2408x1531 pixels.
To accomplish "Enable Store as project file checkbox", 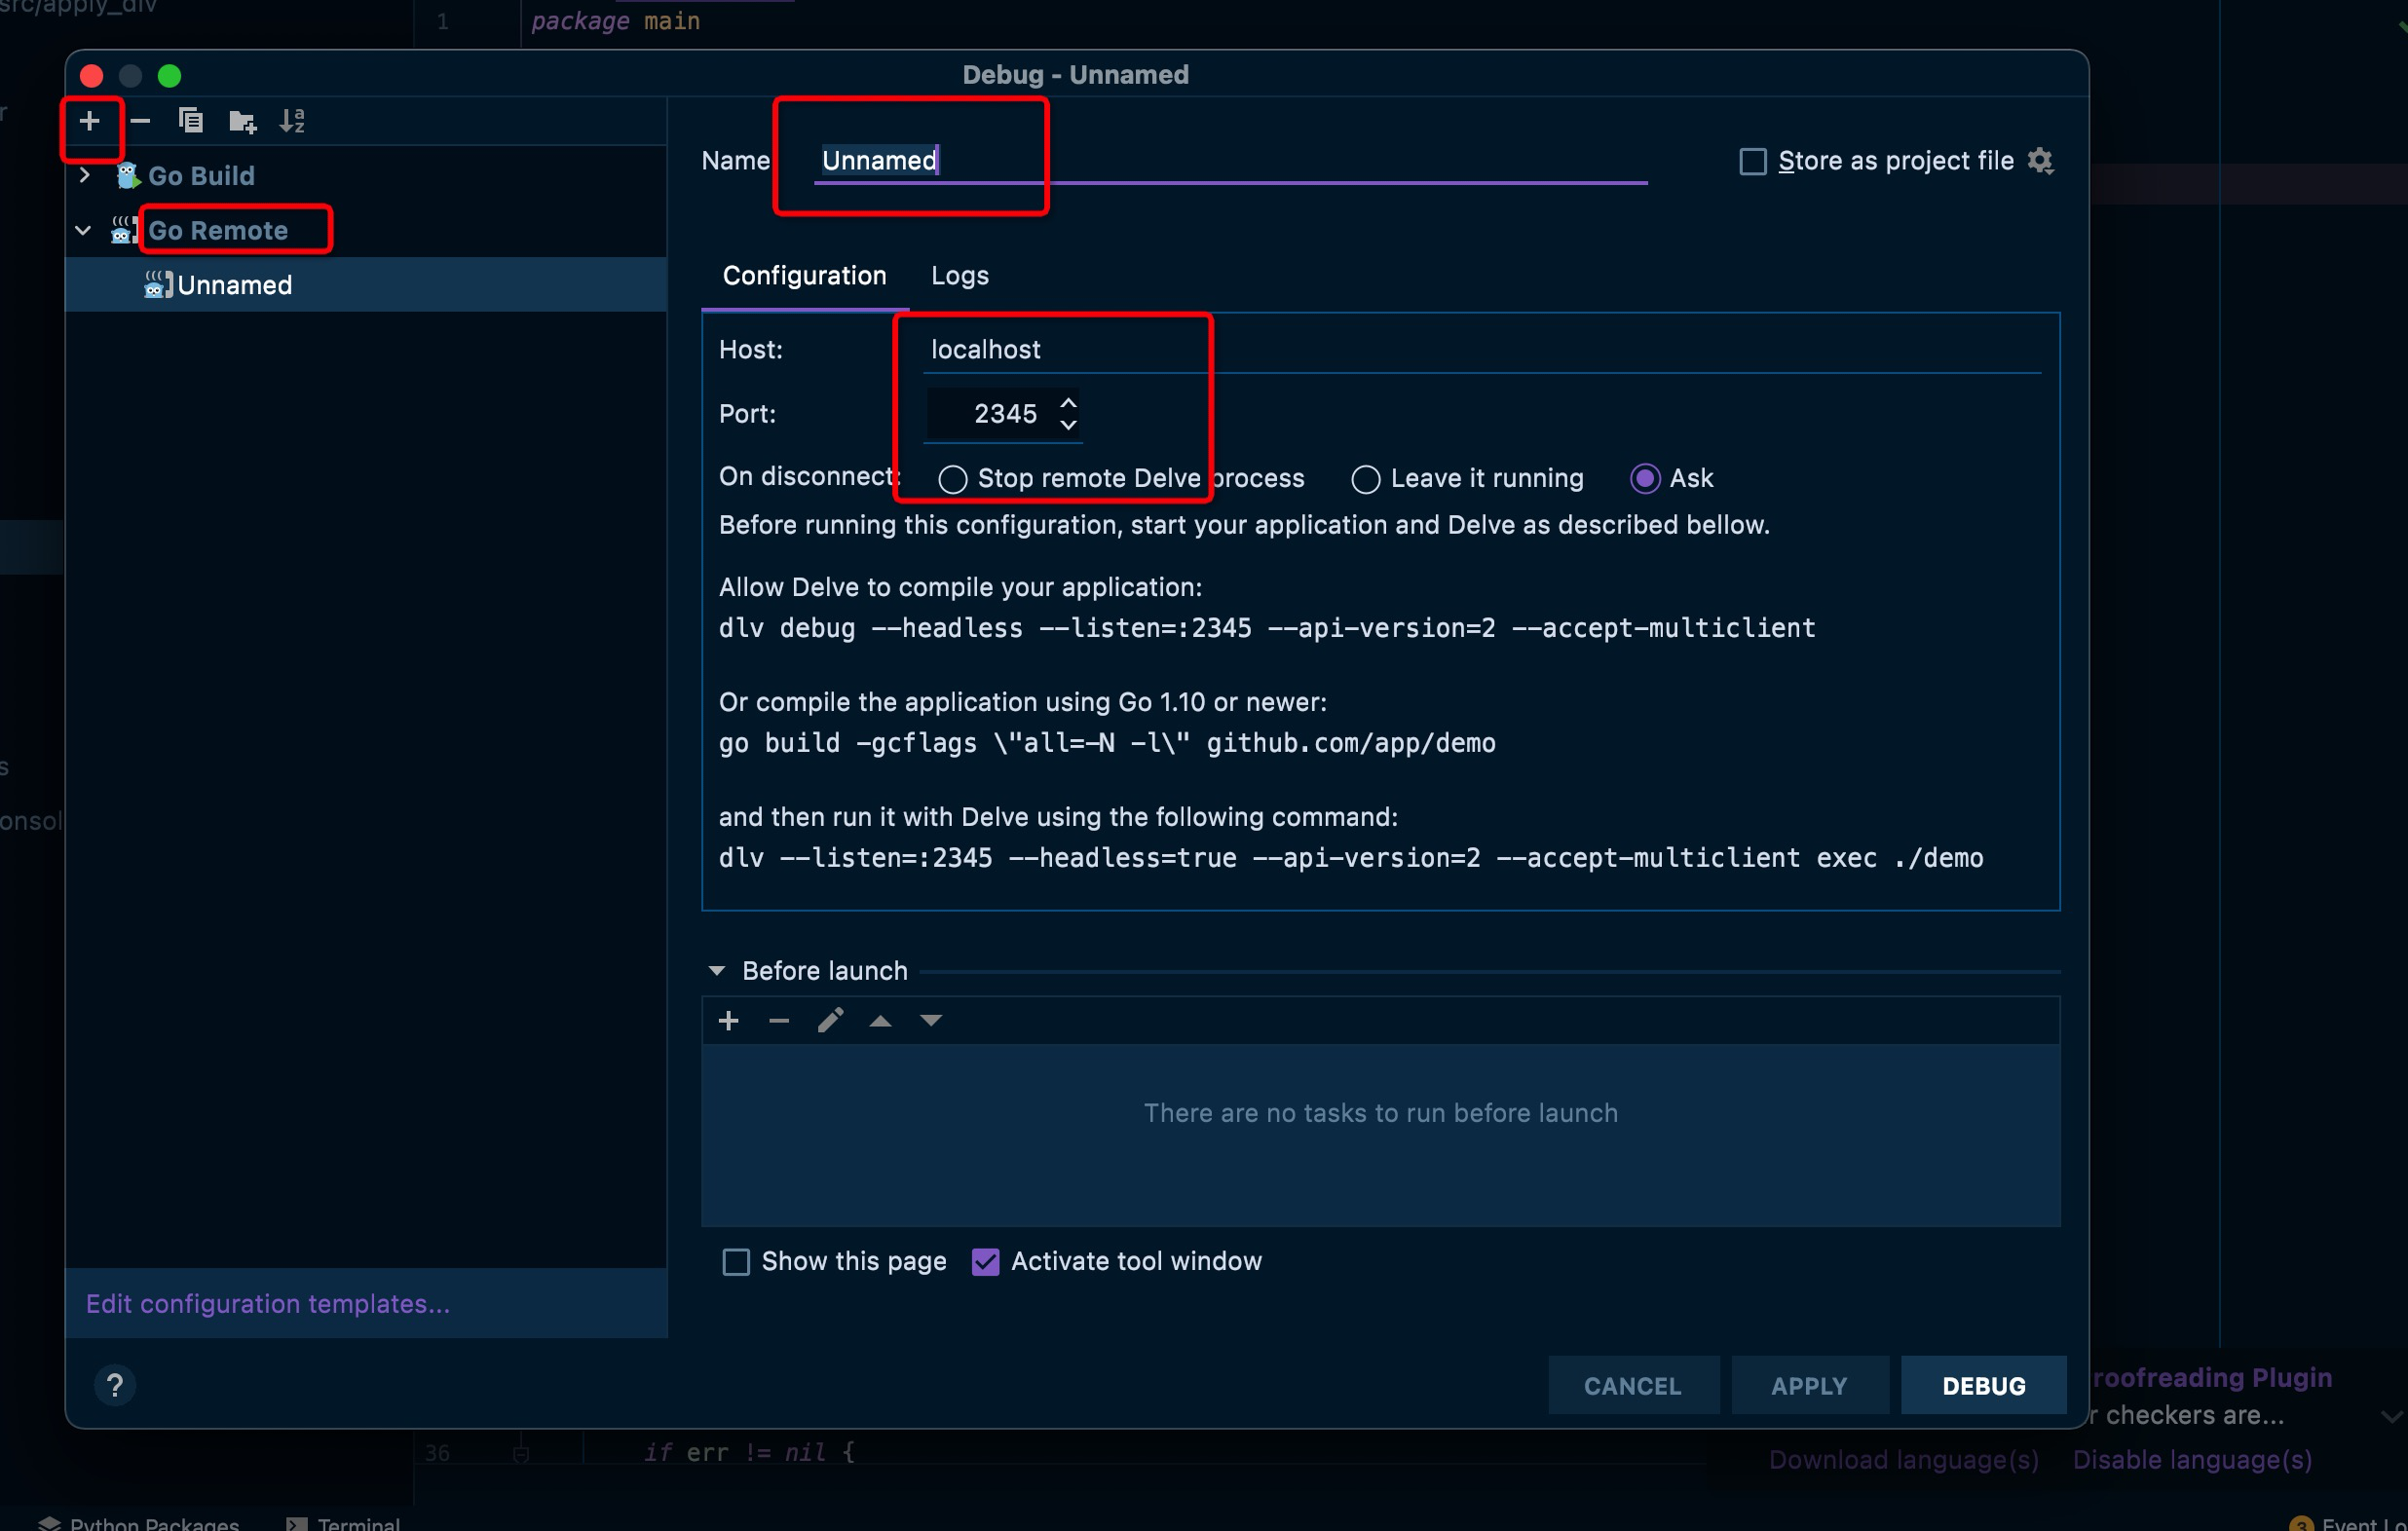I will tap(1753, 162).
